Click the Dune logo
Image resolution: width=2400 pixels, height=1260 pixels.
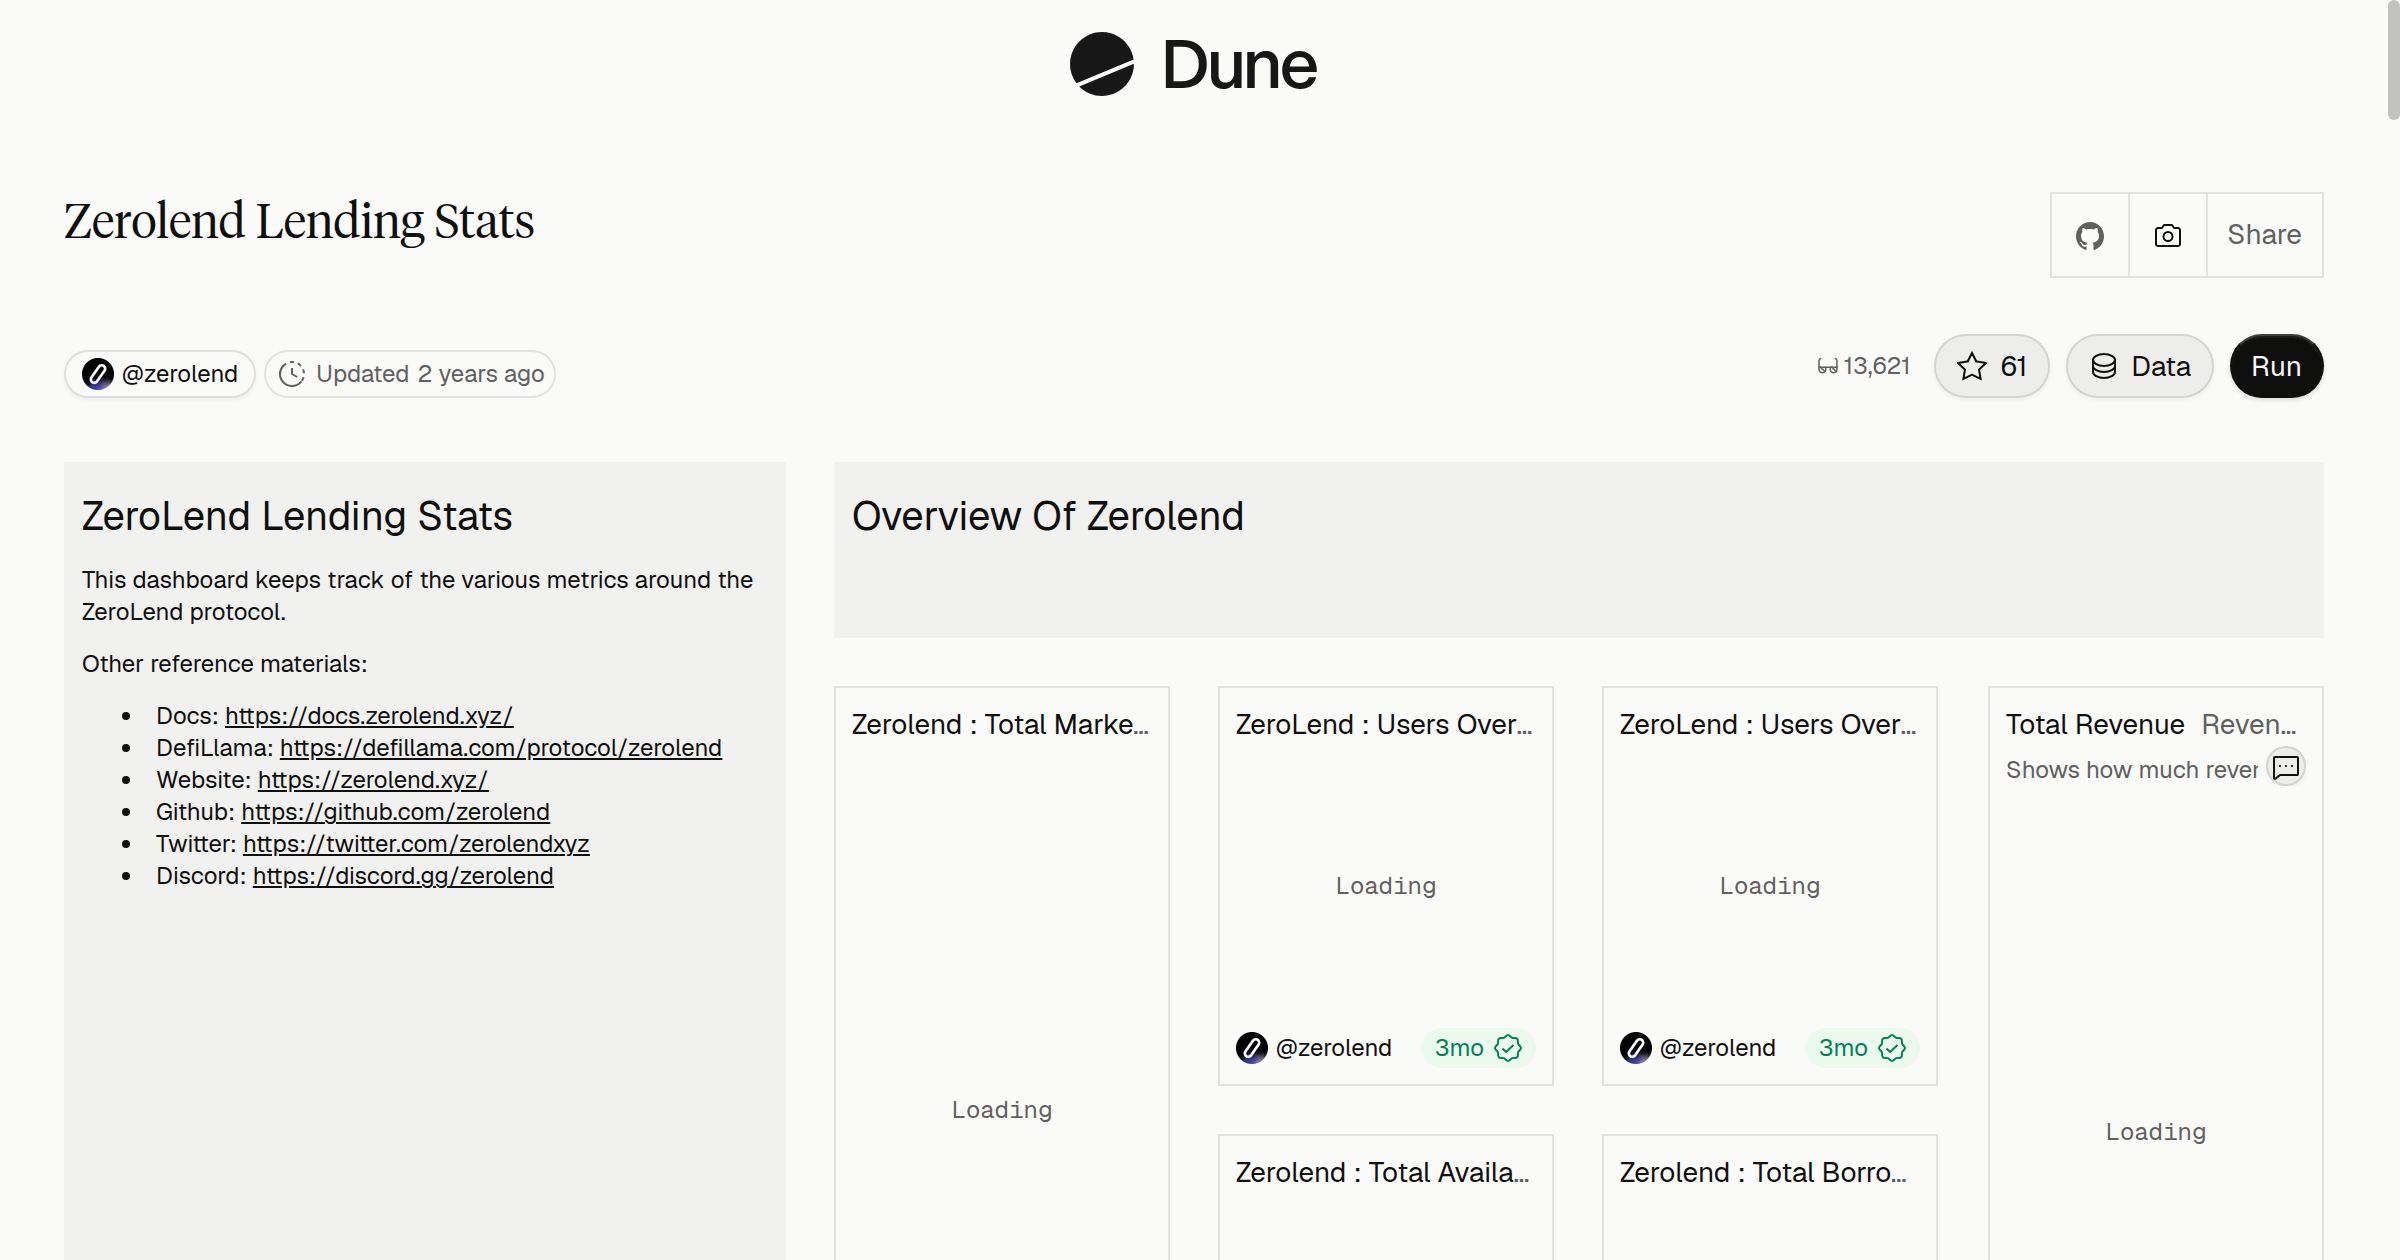pos(1194,65)
